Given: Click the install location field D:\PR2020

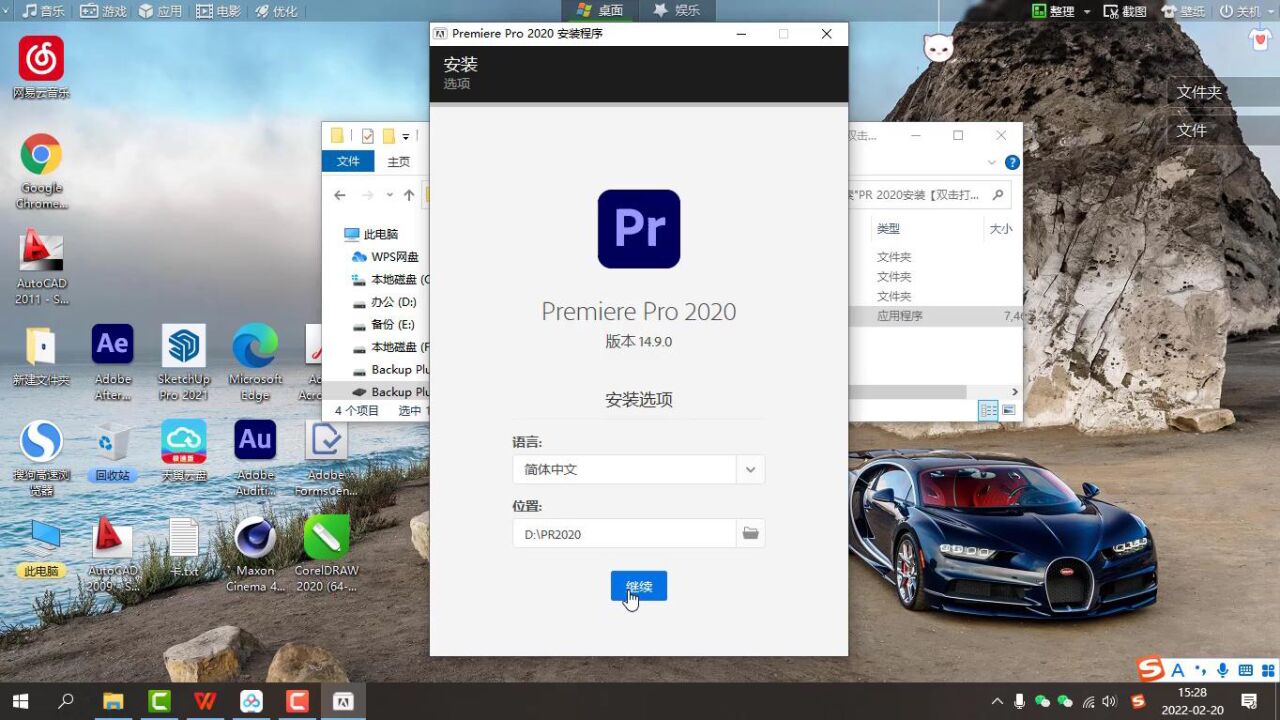Looking at the screenshot, I should coord(624,534).
